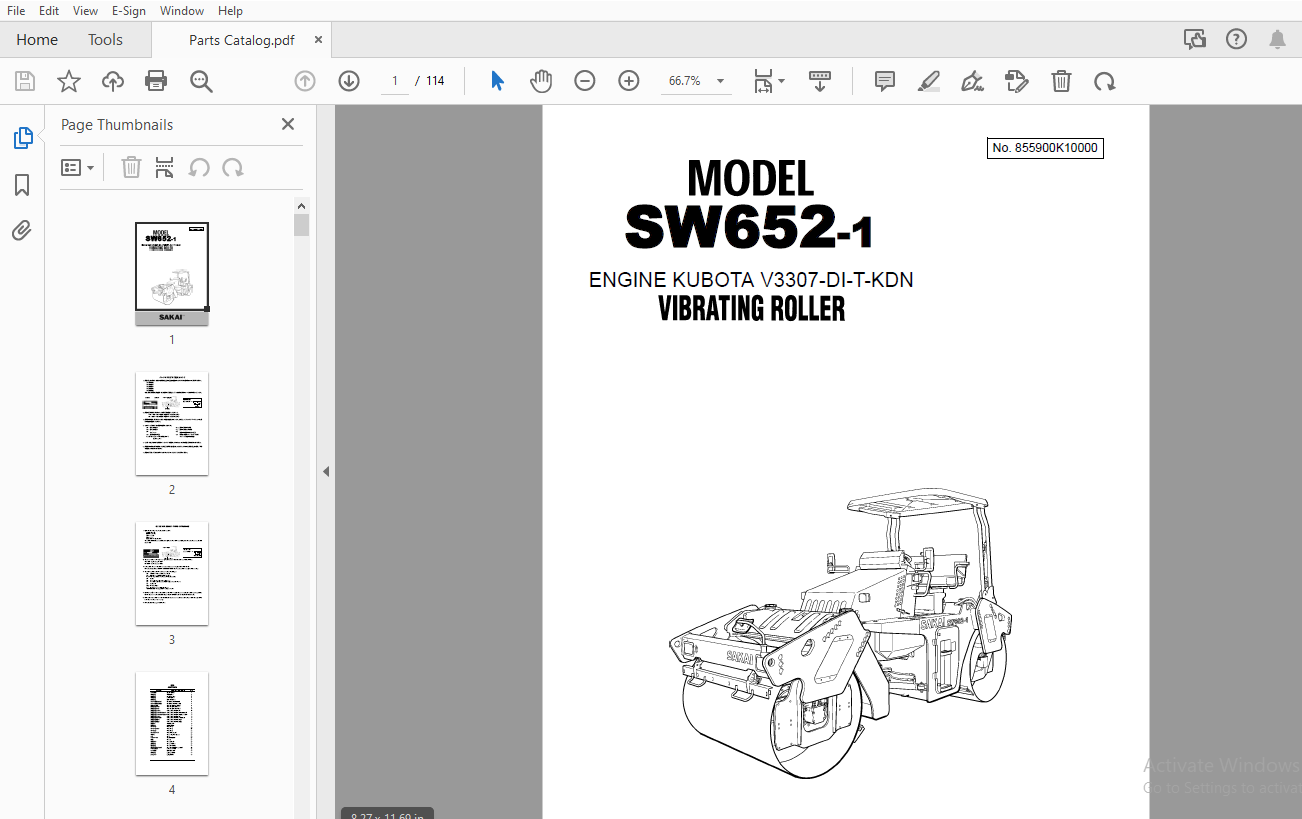Delete selected thumbnail pages icon
Viewport: 1302px width, 819px height.
coord(131,168)
